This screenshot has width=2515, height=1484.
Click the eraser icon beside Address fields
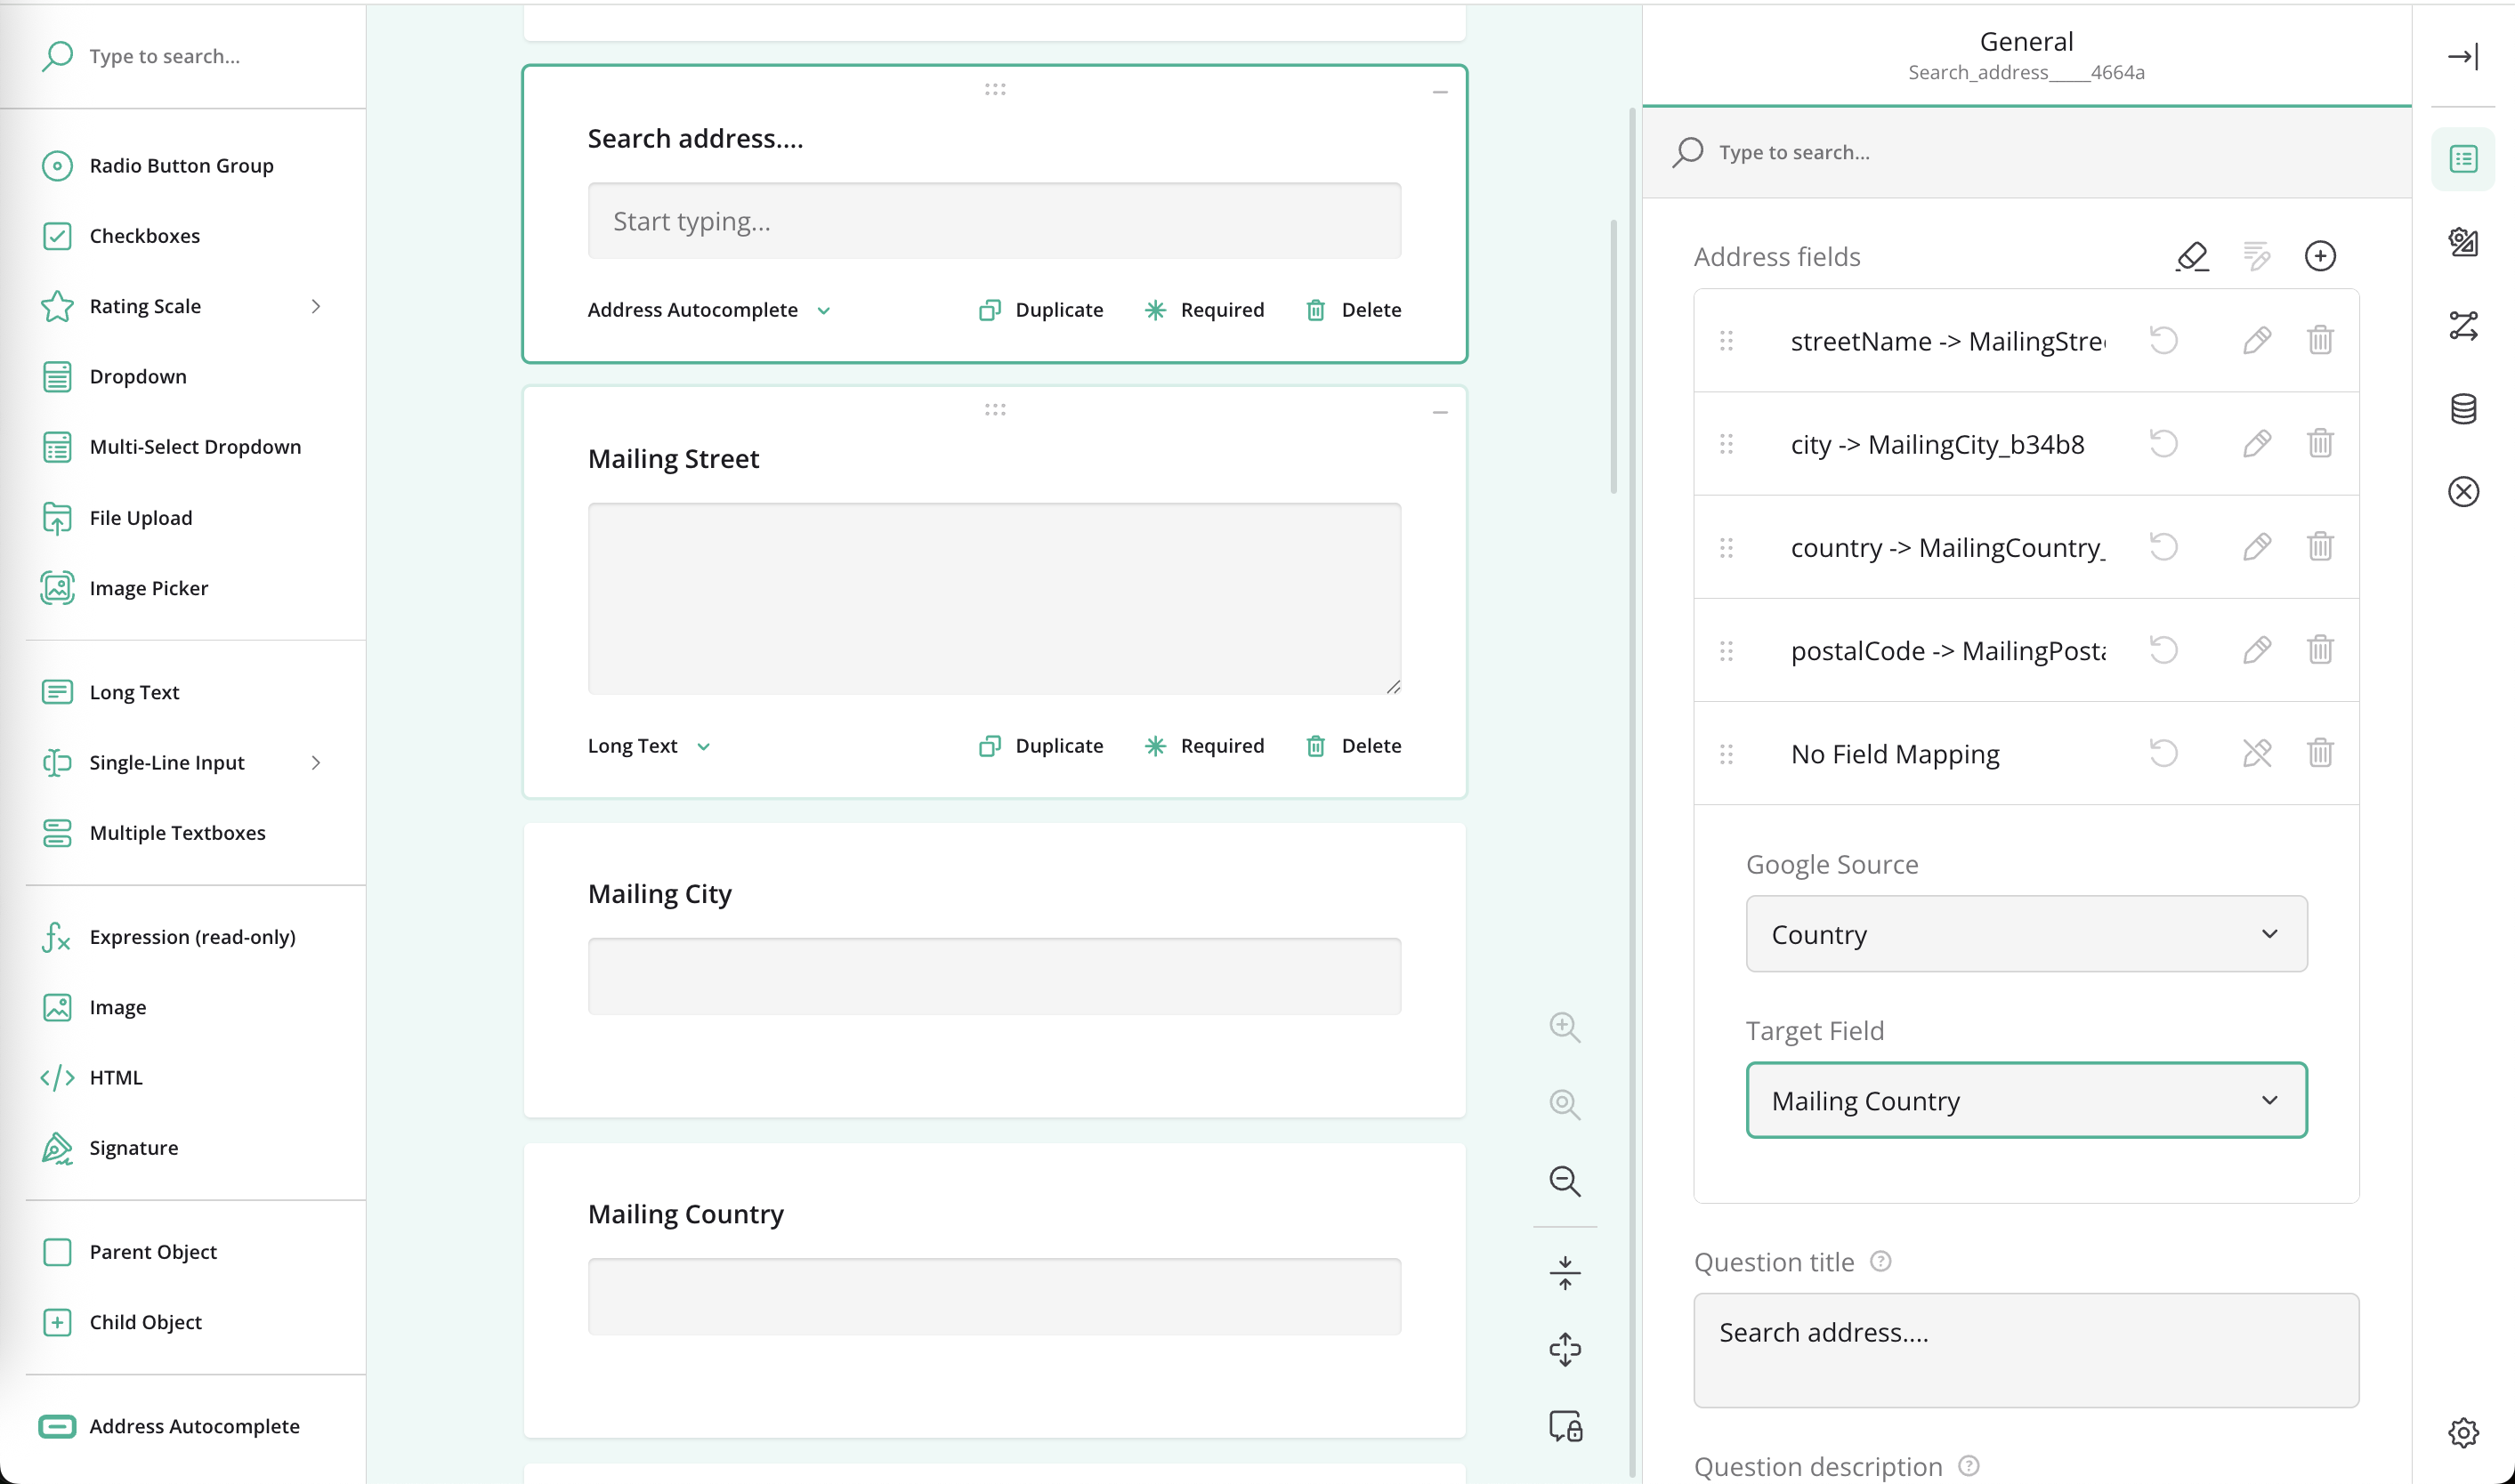point(2191,256)
